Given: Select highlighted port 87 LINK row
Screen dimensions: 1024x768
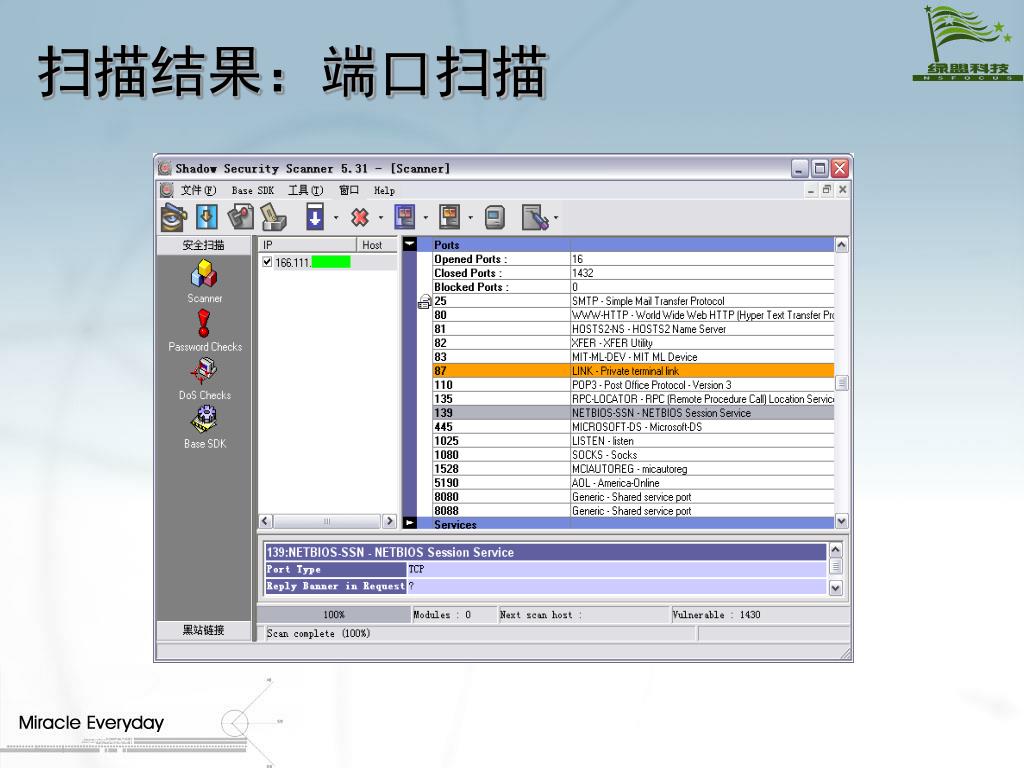Looking at the screenshot, I should click(x=633, y=371).
